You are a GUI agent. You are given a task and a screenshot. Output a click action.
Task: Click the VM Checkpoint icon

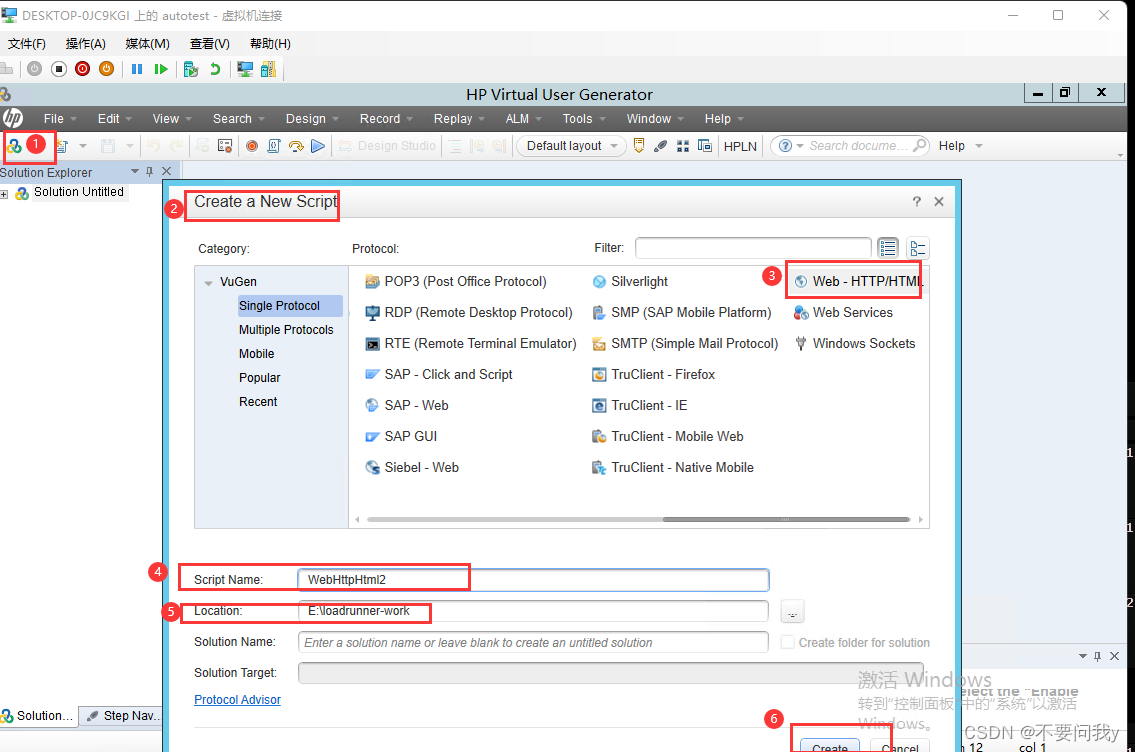pyautogui.click(x=190, y=69)
